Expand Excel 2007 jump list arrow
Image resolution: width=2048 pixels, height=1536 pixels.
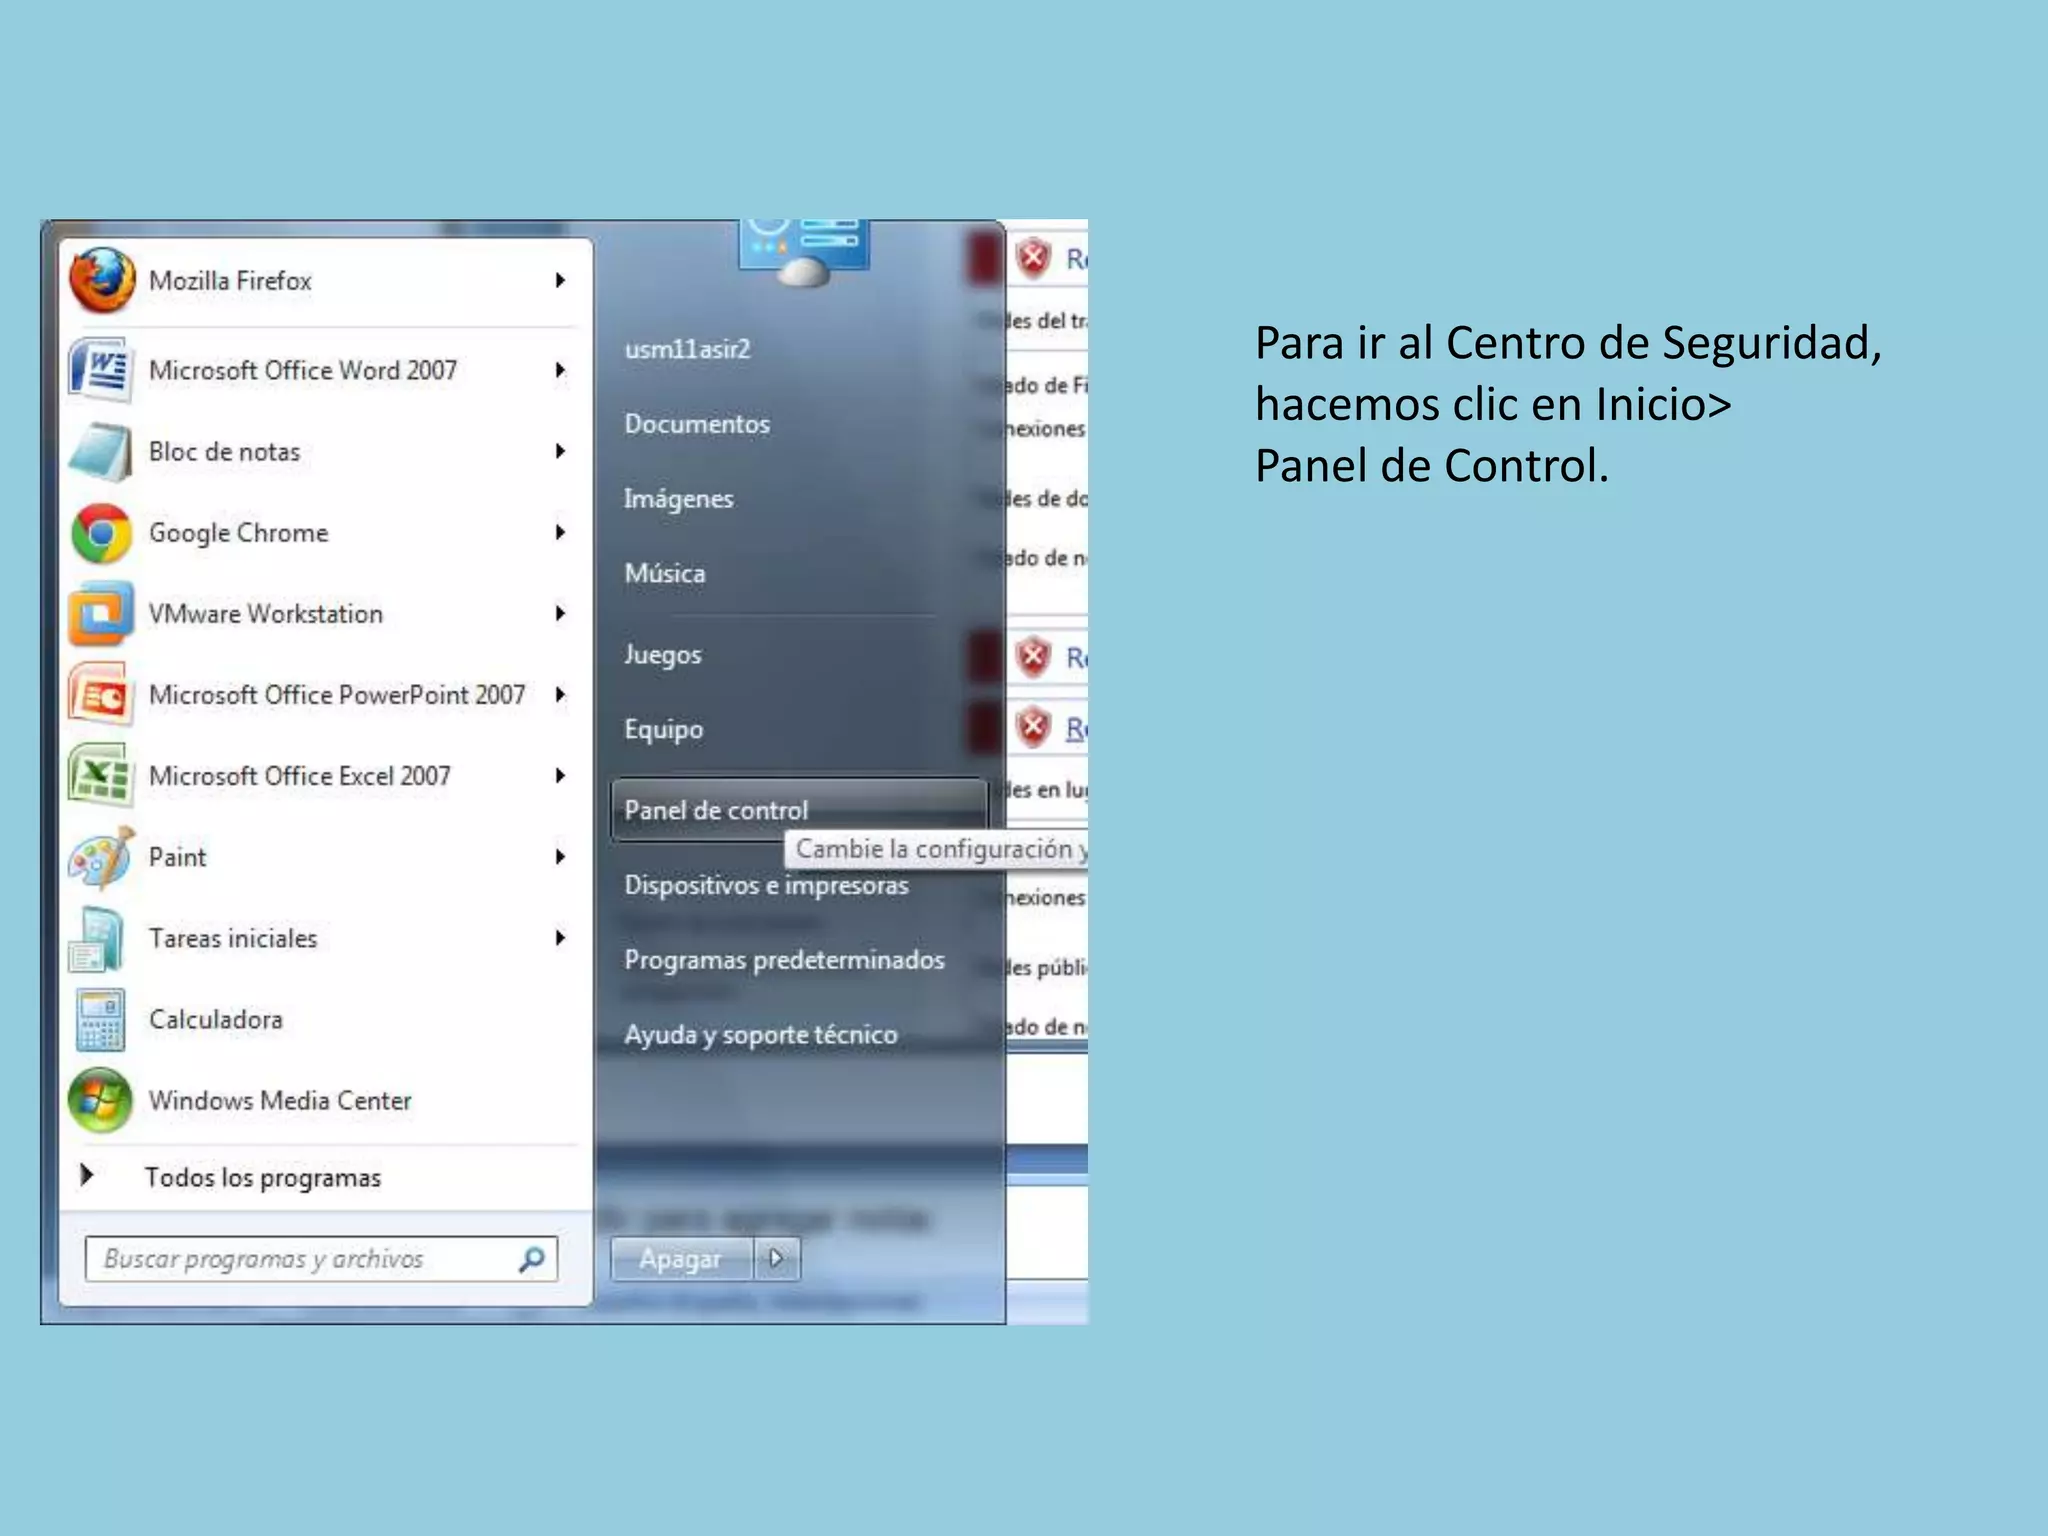[x=561, y=775]
